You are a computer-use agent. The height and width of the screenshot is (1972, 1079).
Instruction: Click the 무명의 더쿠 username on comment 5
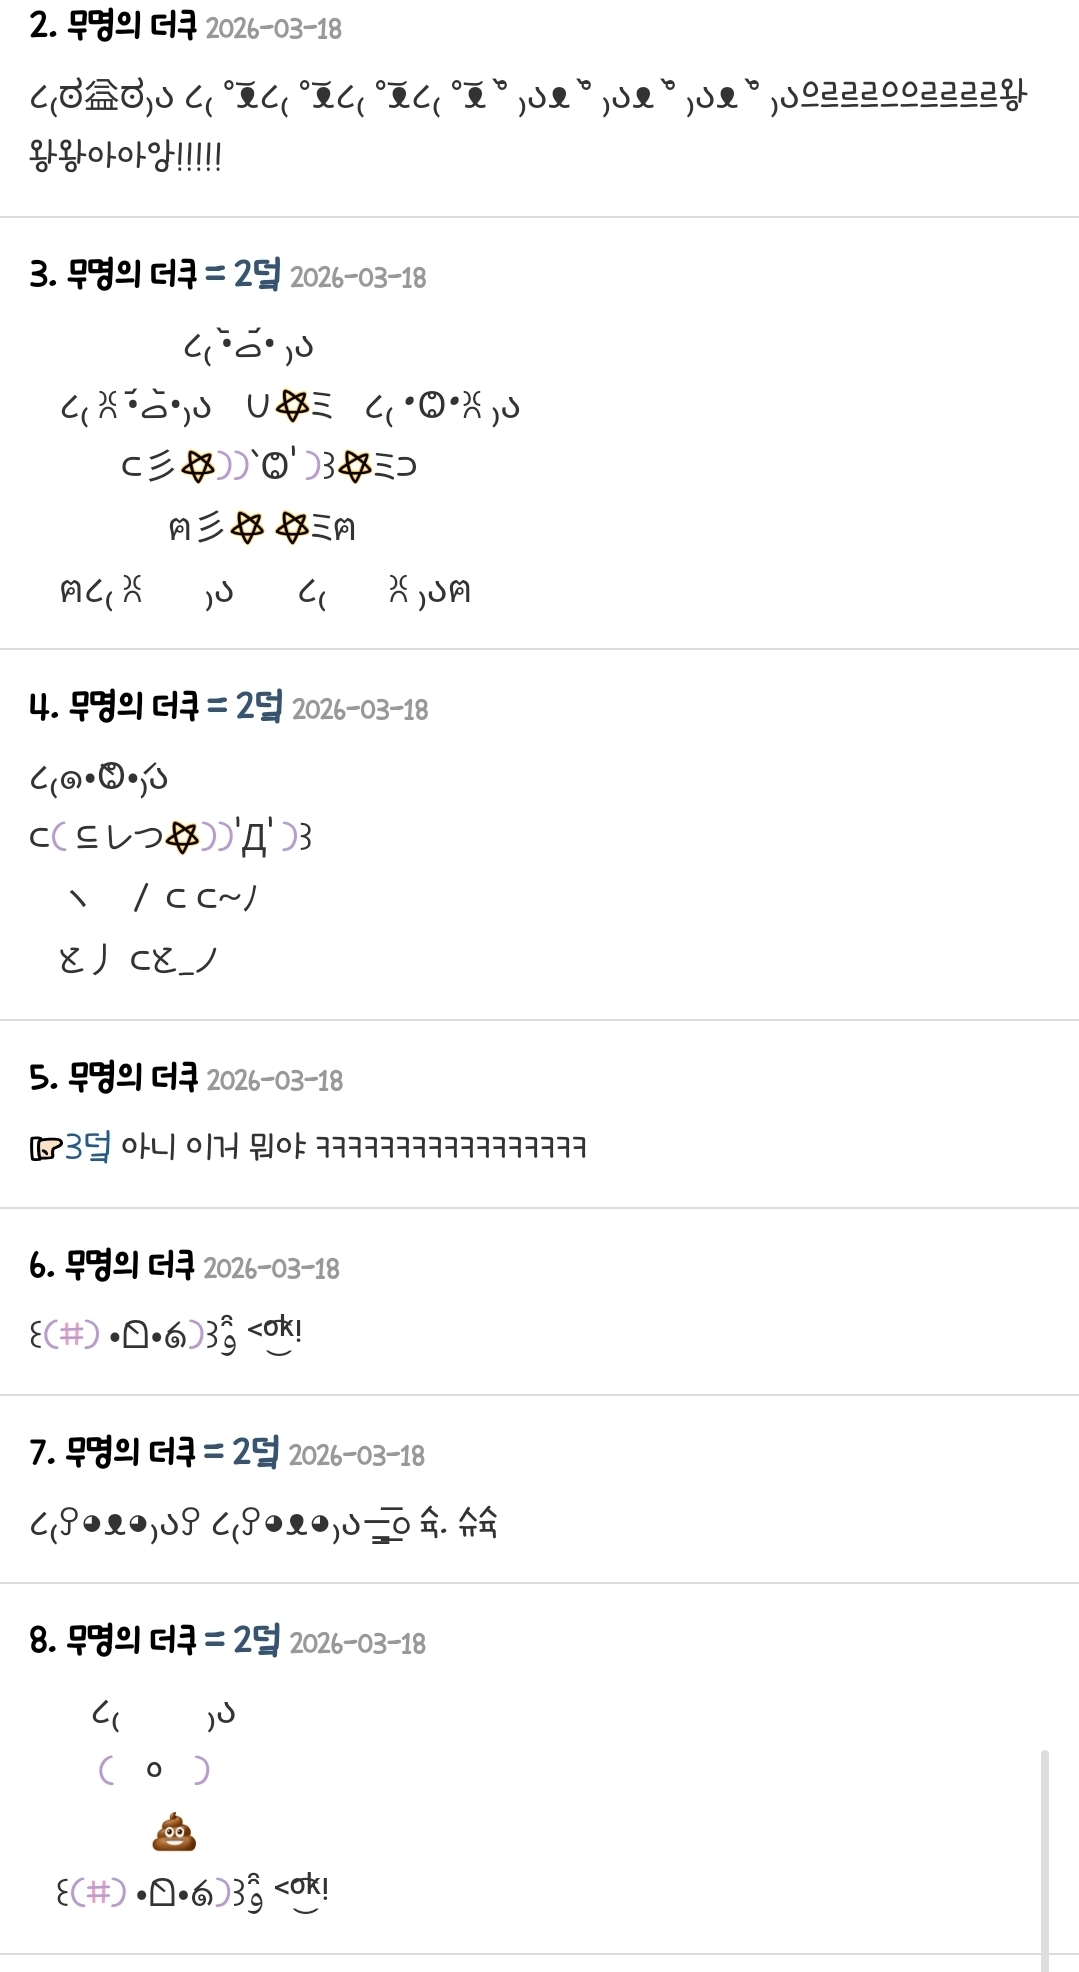tap(133, 1078)
